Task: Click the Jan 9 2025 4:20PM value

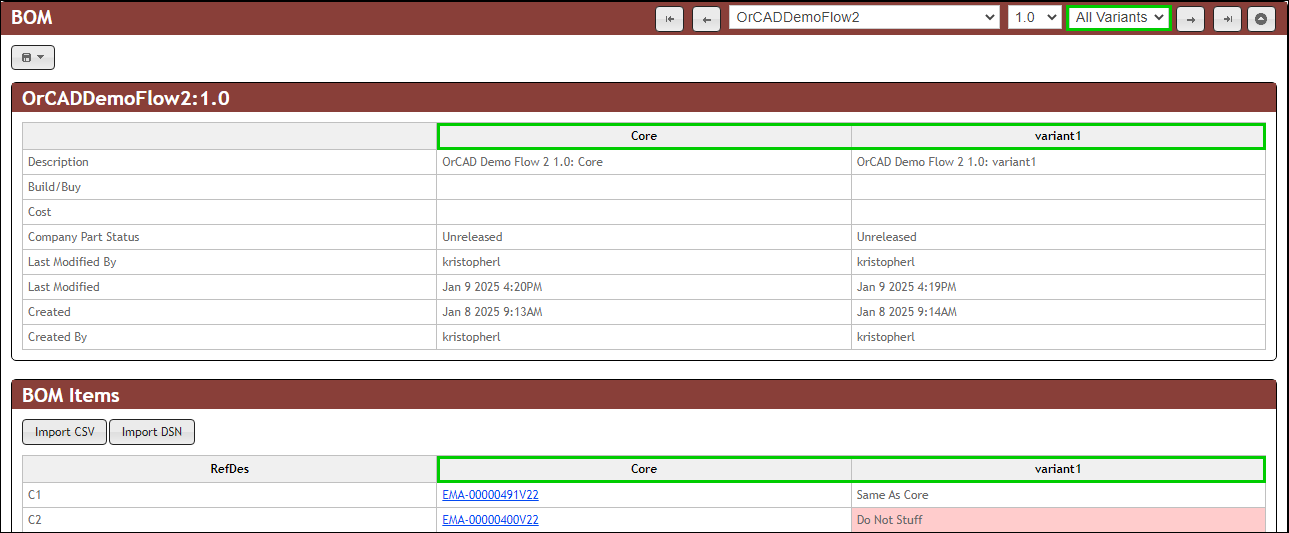Action: (492, 287)
